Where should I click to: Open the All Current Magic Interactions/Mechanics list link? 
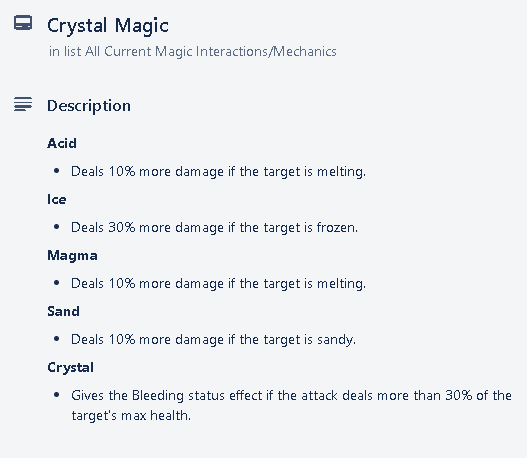pos(211,52)
